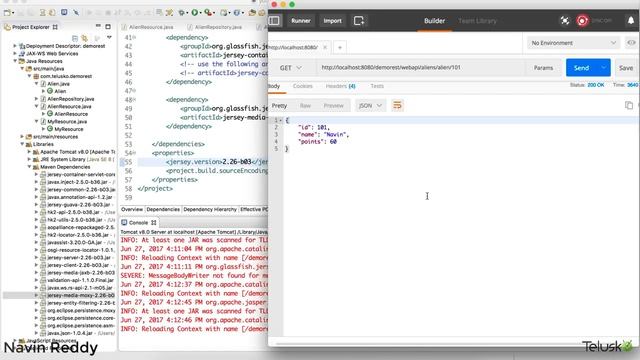Add a new request tab
This screenshot has width=640, height=360.
click(x=340, y=47)
